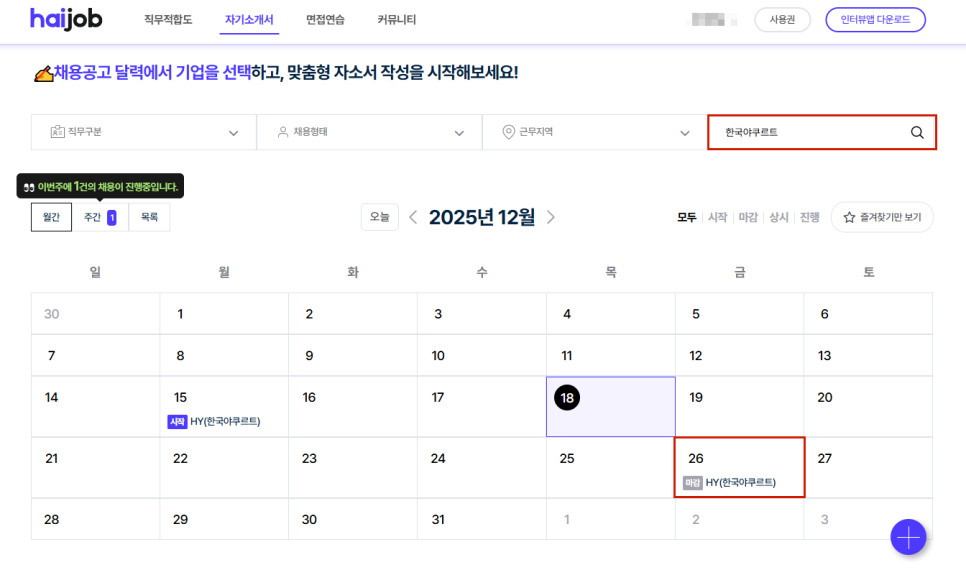Select the 마감 filter option
966x588 pixels.
[x=747, y=217]
